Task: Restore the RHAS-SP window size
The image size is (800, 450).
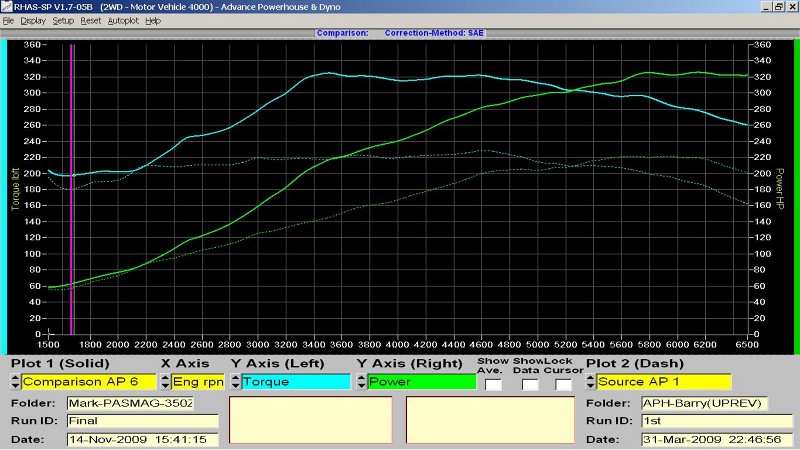Action: click(779, 7)
